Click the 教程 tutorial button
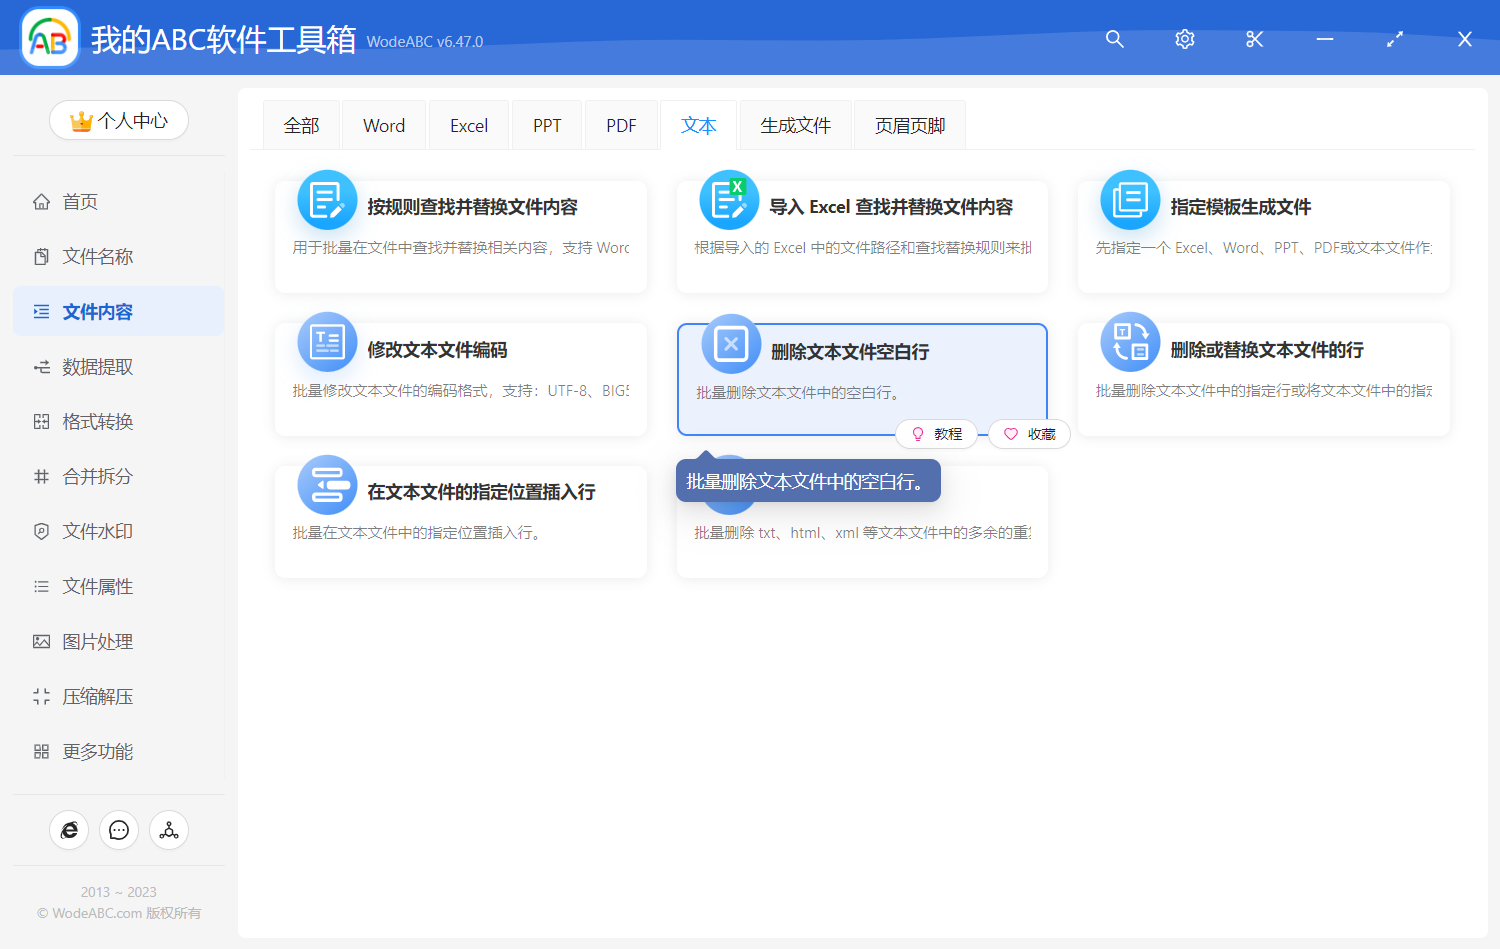 point(937,434)
